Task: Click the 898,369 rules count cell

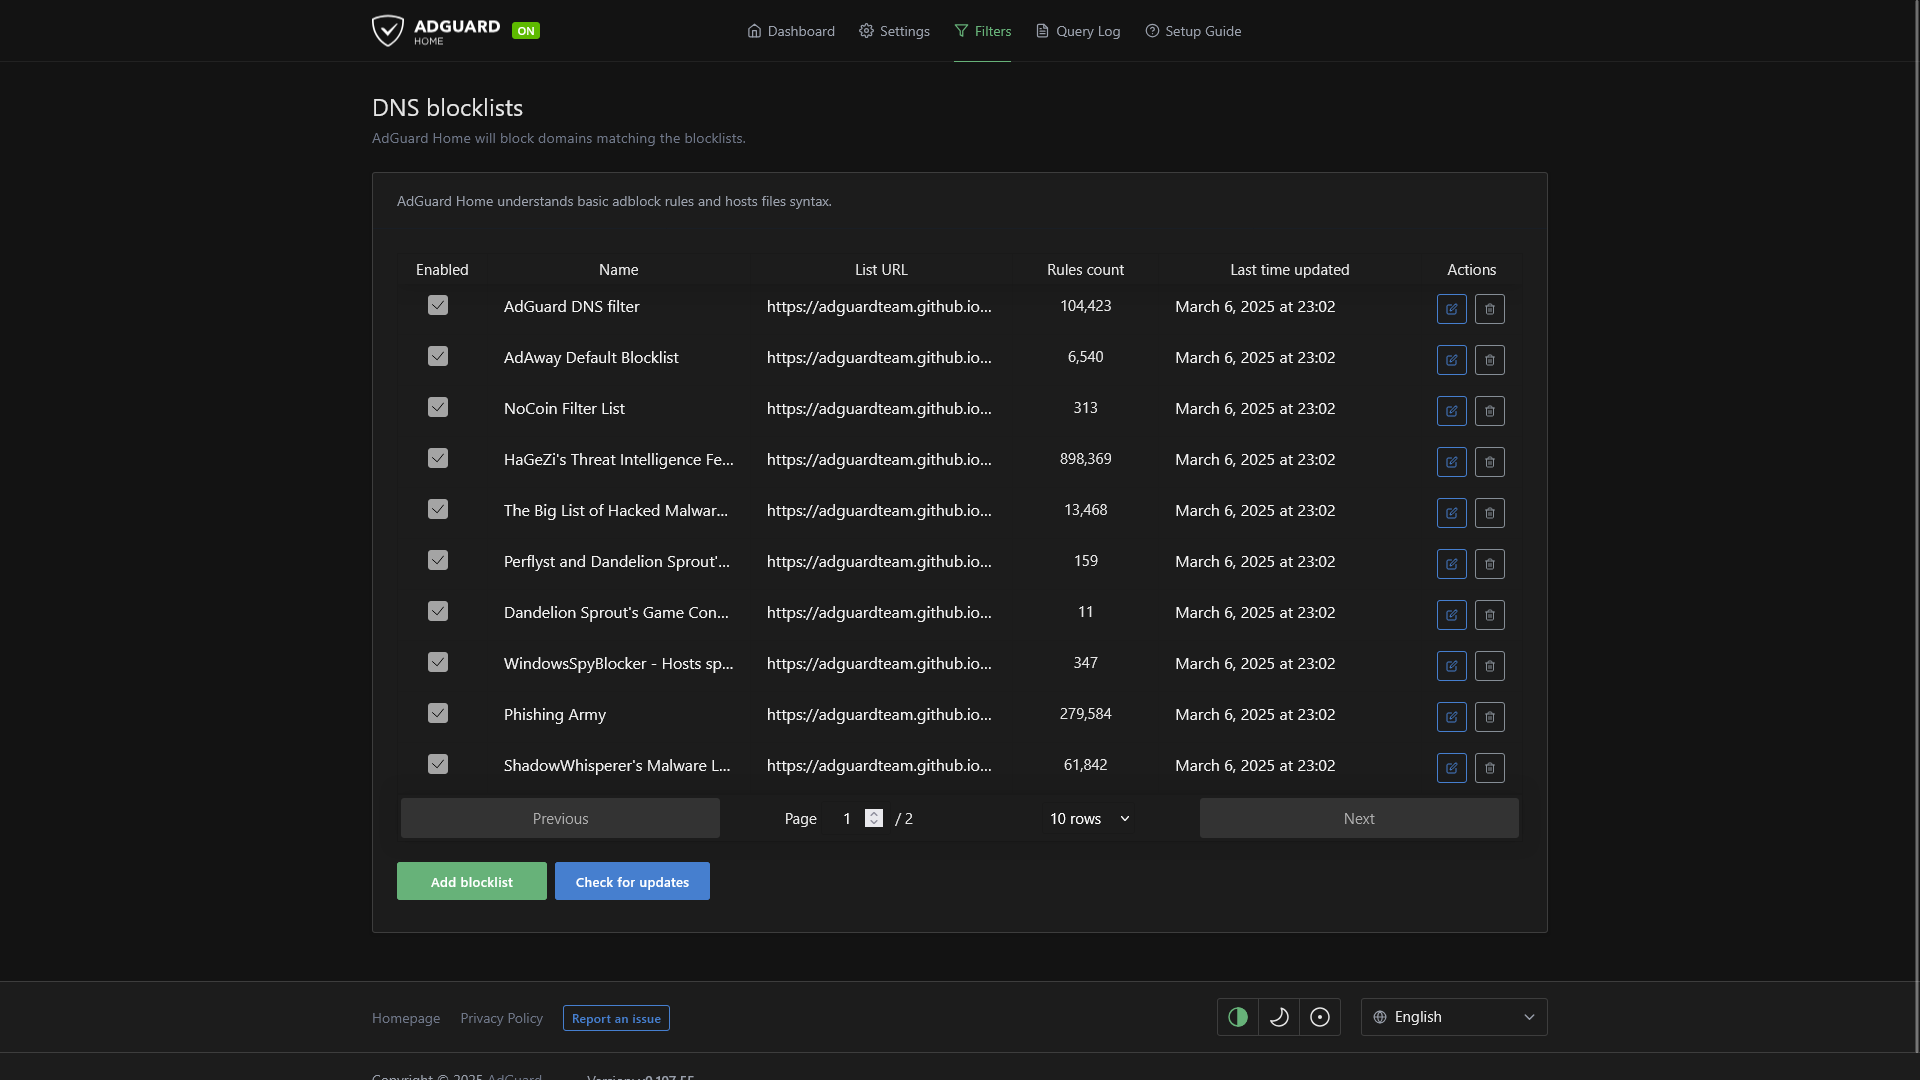Action: click(1085, 459)
